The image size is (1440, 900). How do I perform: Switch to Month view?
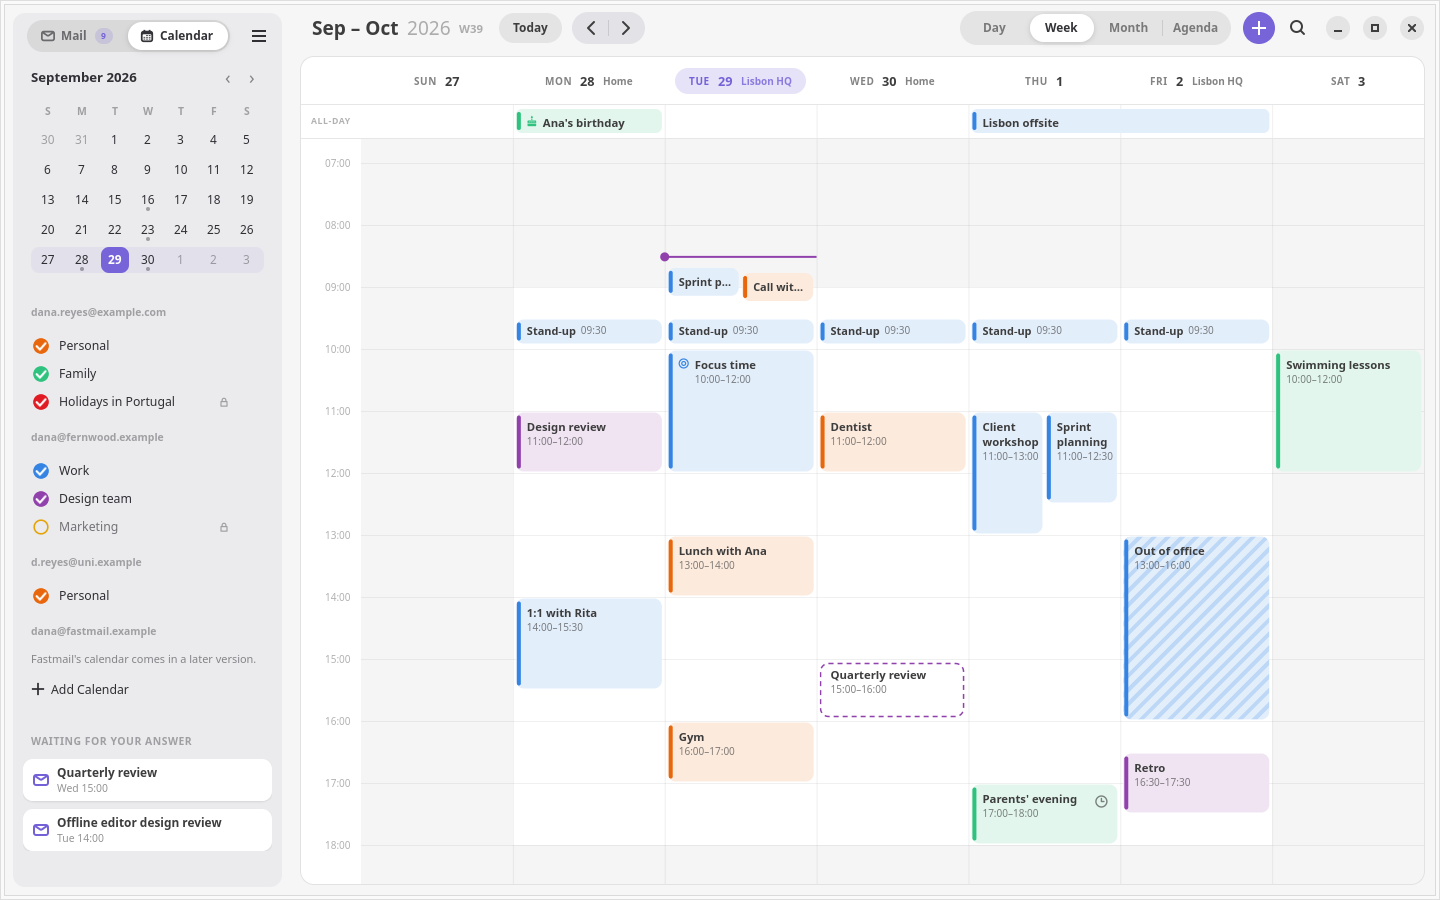(1128, 28)
